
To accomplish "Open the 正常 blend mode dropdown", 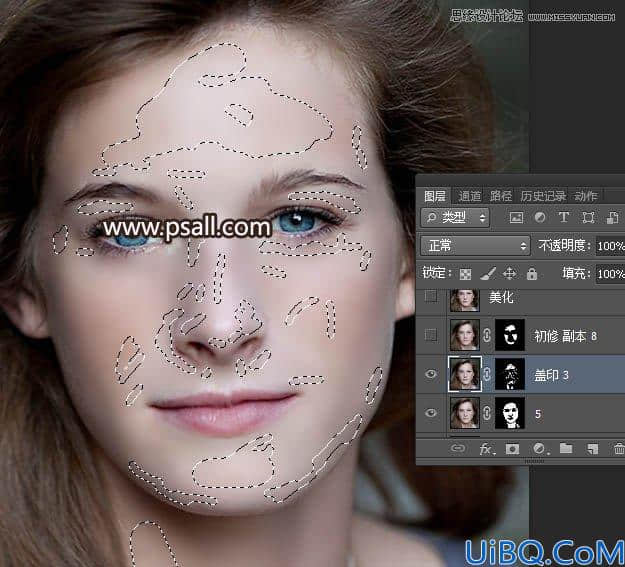I will pyautogui.click(x=476, y=246).
